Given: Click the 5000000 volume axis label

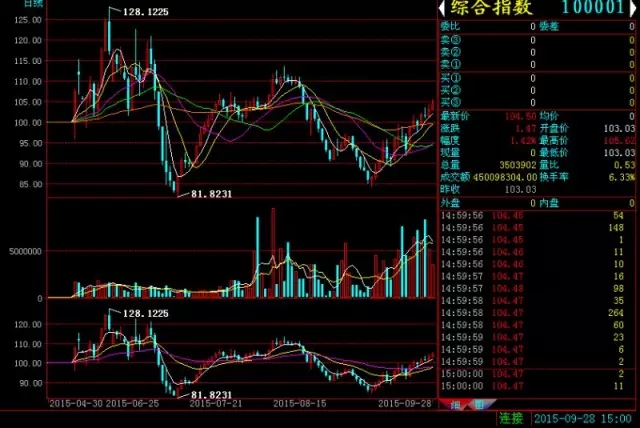Looking at the screenshot, I should tap(22, 251).
